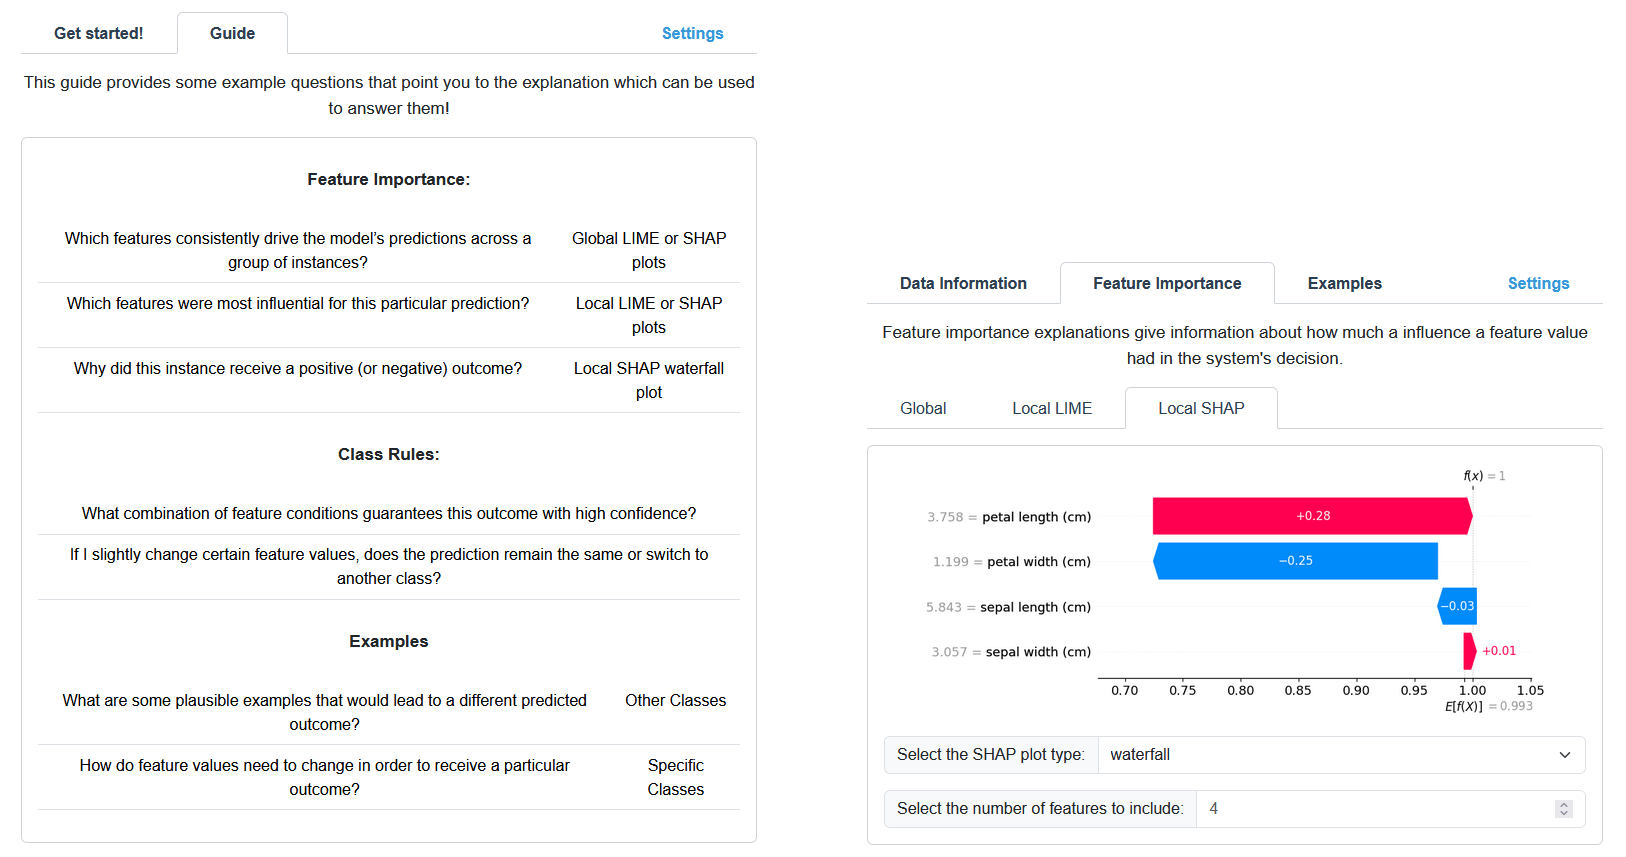Open Settings beside the Examples tab
The height and width of the screenshot is (857, 1626).
tap(1538, 283)
